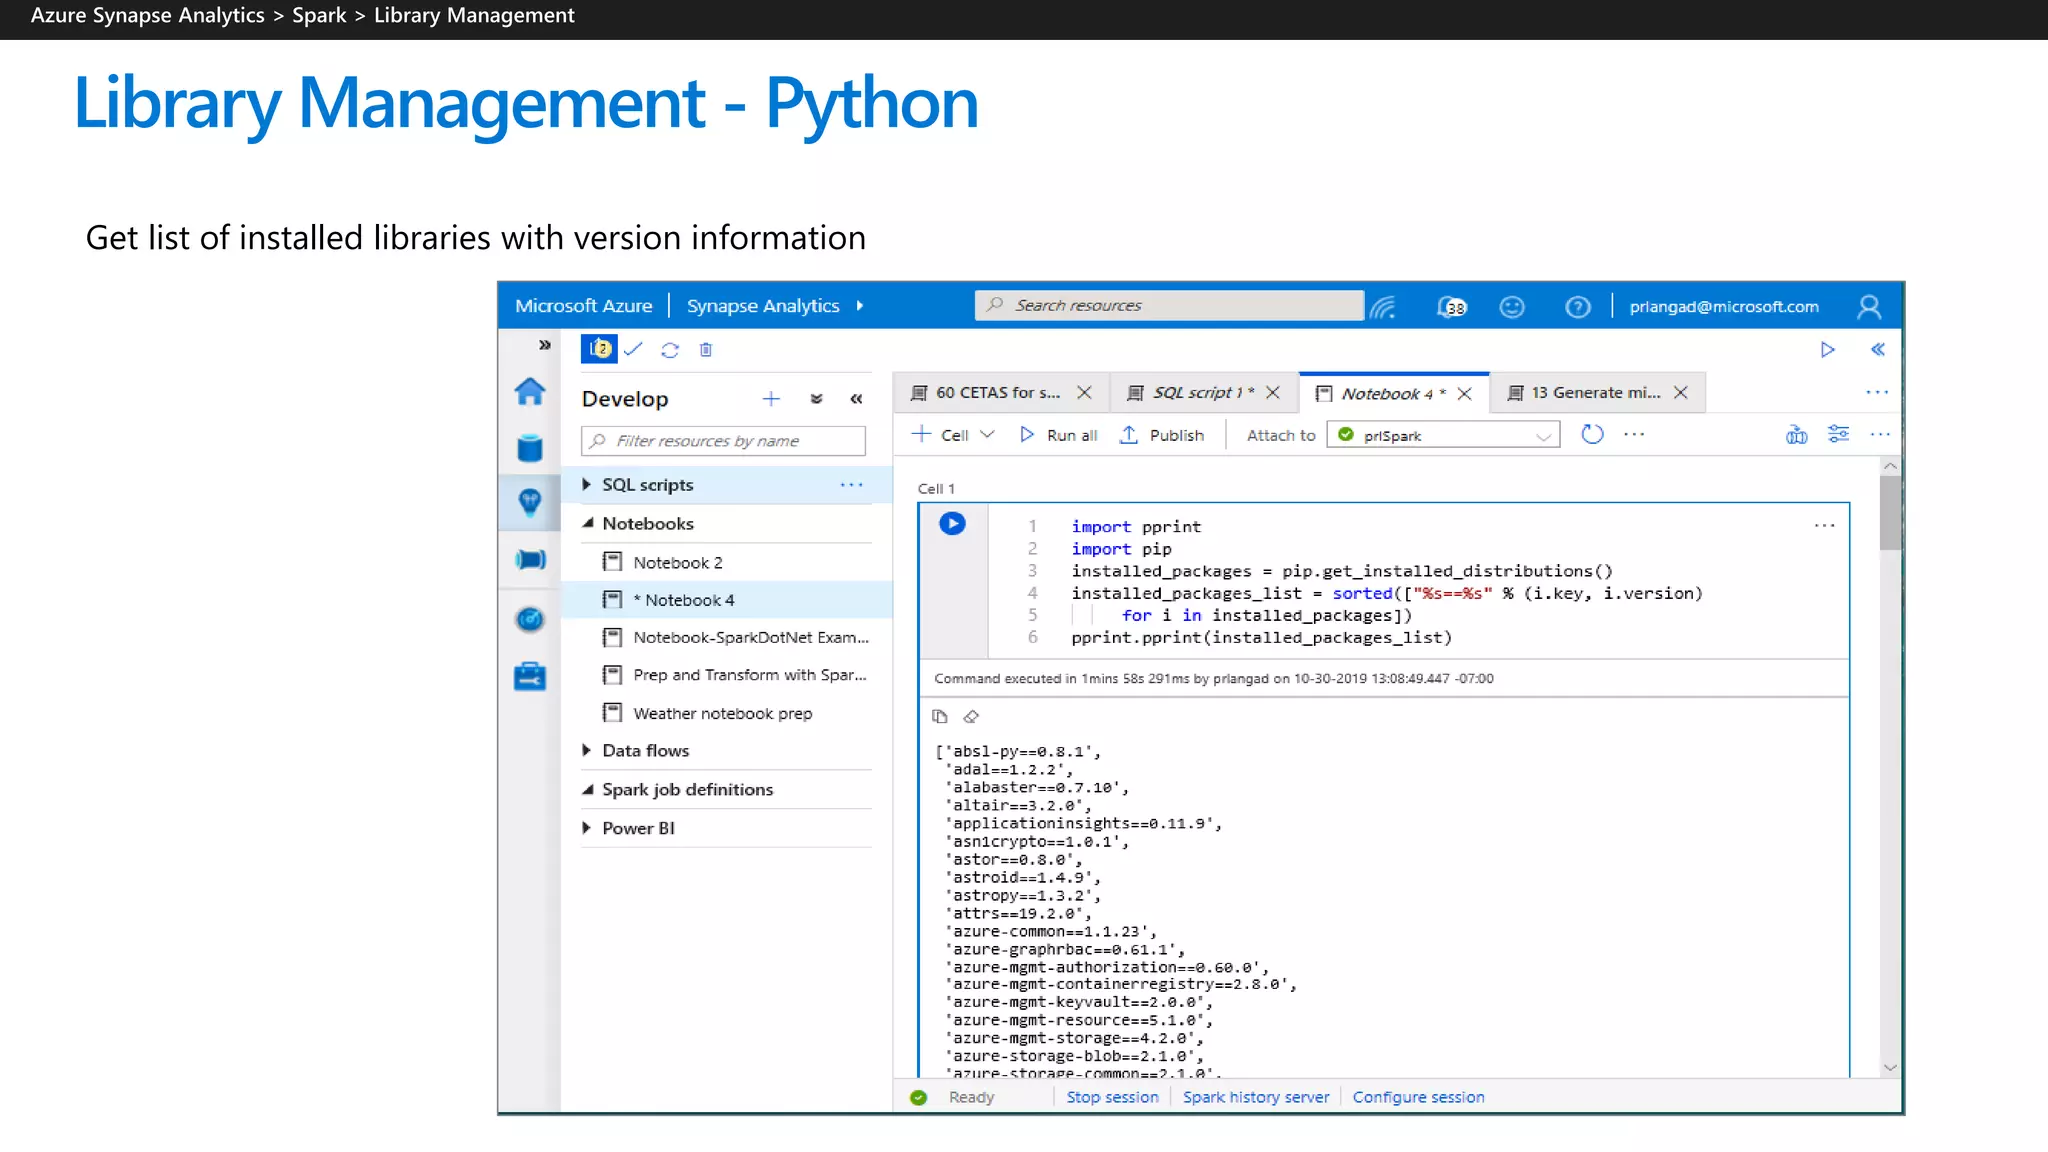The image size is (2048, 1152).
Task: Click the top-right run play triangle
Action: (x=1827, y=349)
